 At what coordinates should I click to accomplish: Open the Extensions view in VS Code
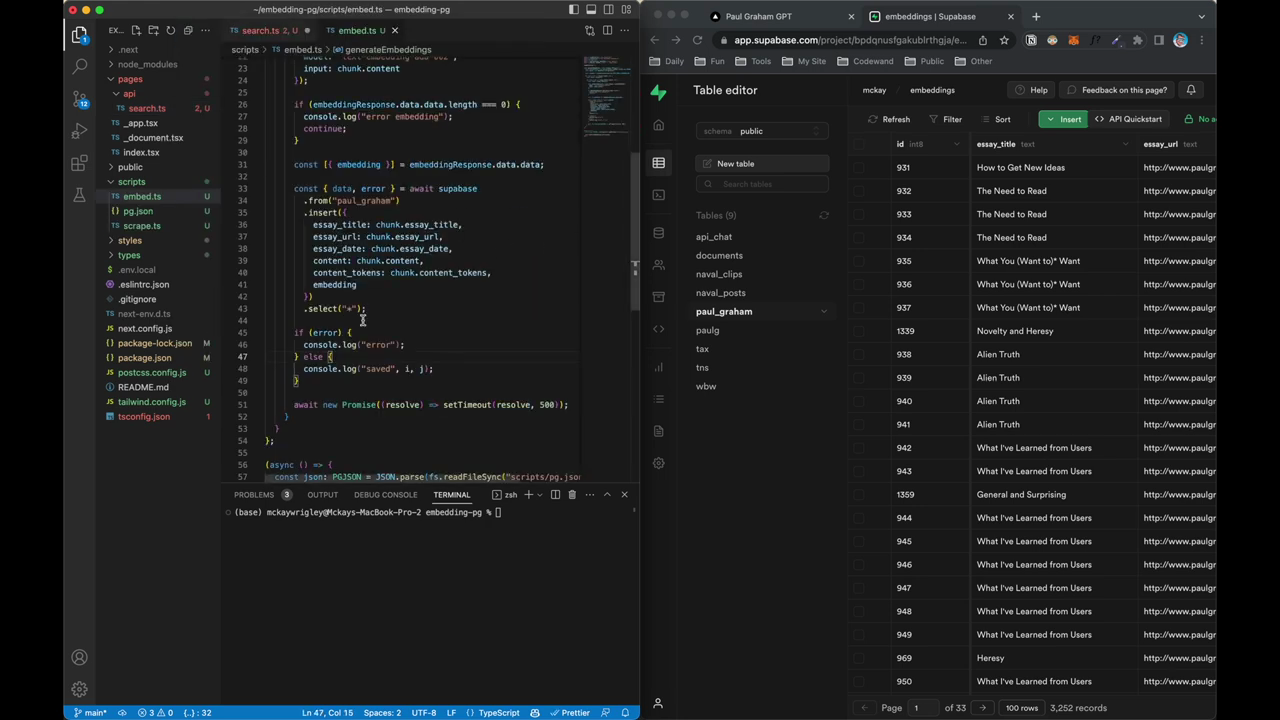[79, 163]
